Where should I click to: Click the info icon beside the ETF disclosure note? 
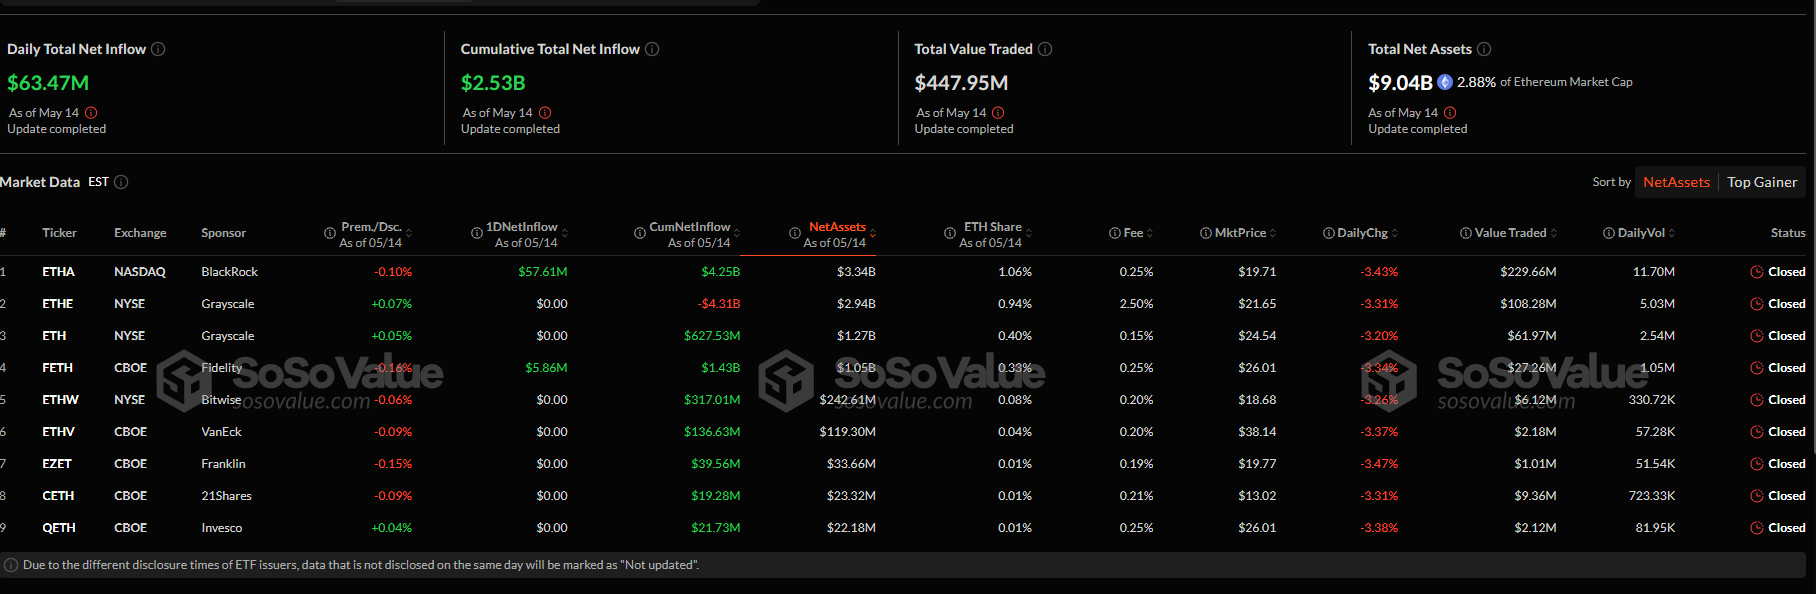click(x=11, y=565)
